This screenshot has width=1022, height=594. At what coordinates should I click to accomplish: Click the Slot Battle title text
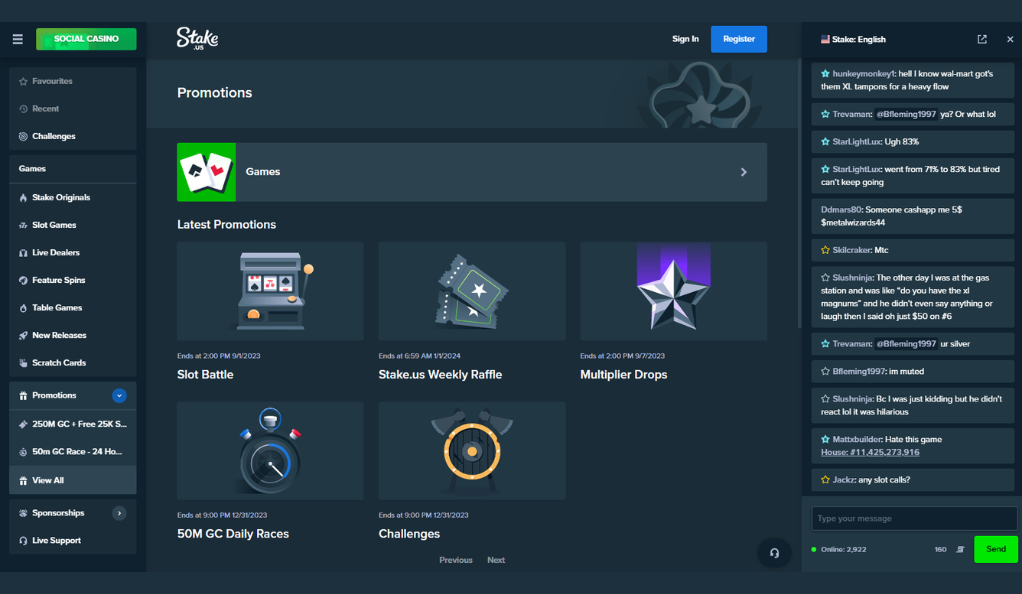[205, 375]
